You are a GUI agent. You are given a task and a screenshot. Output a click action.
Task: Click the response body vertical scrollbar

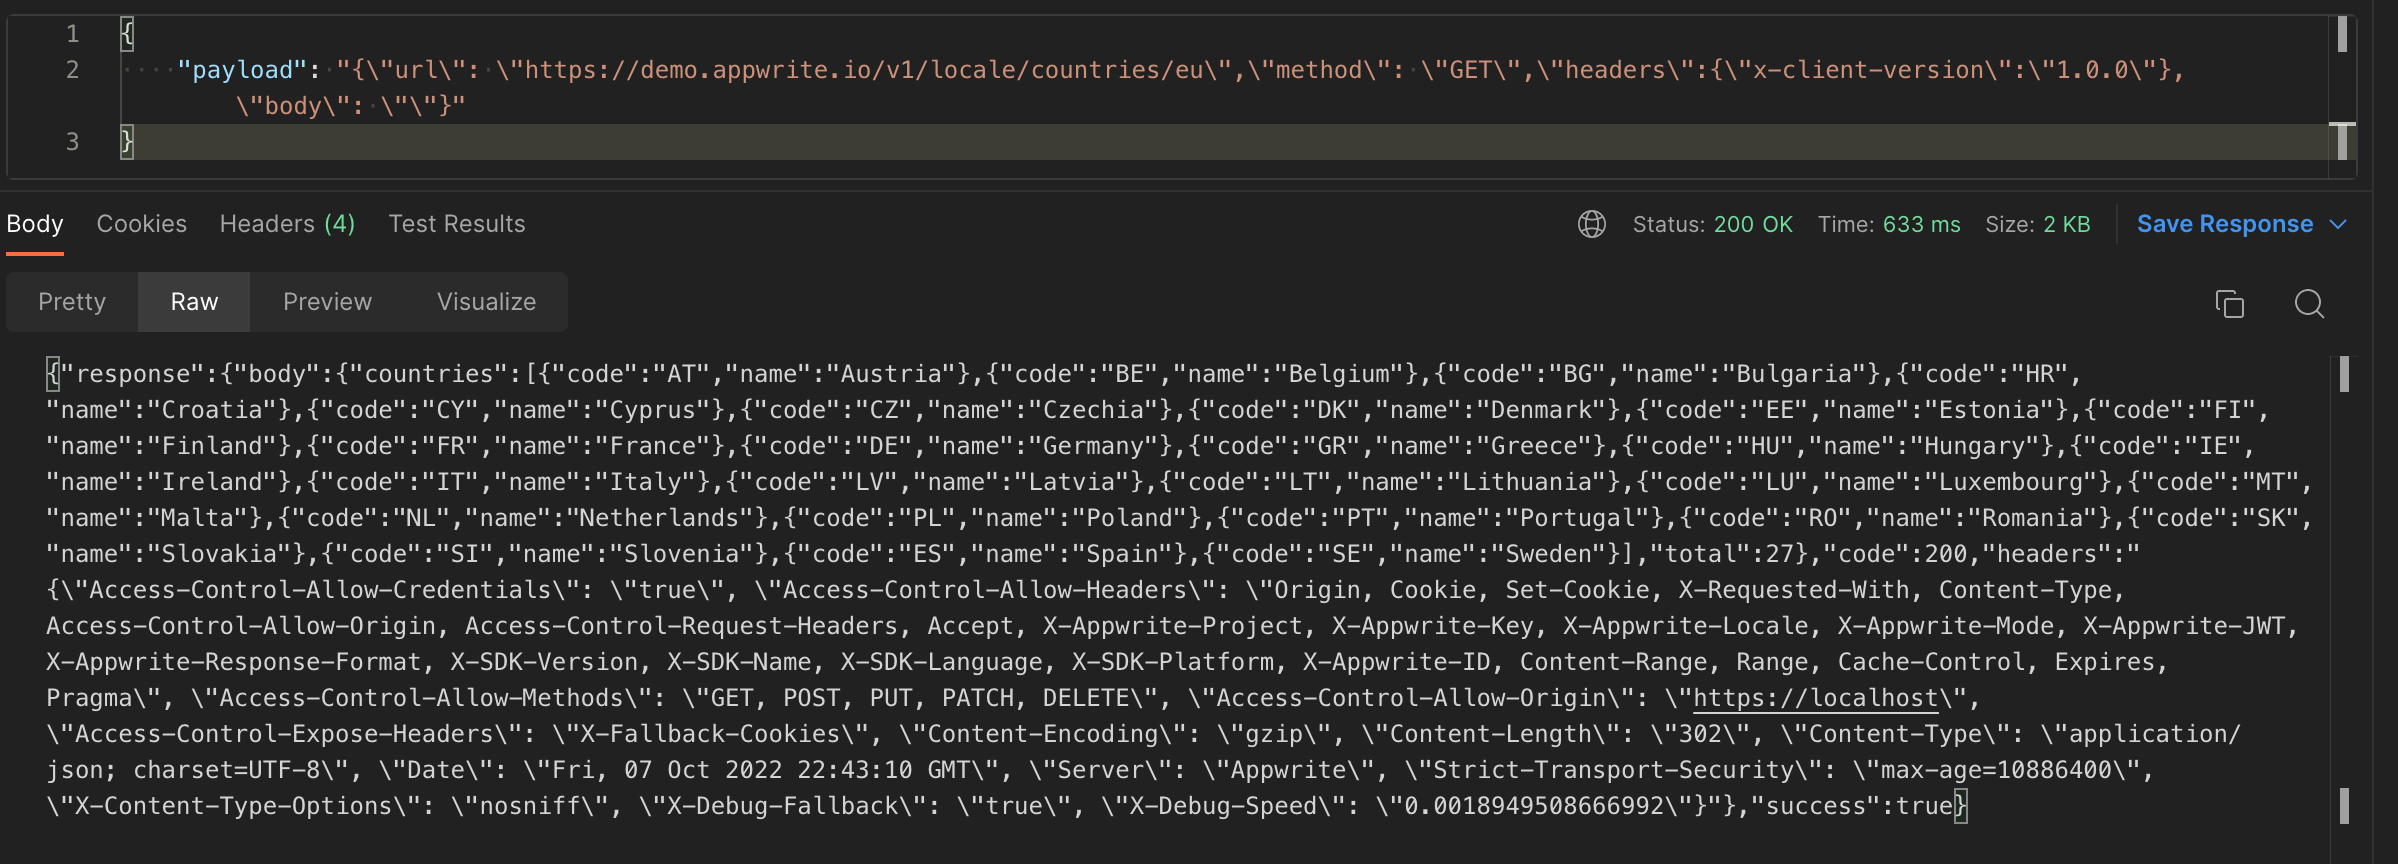[x=2344, y=590]
